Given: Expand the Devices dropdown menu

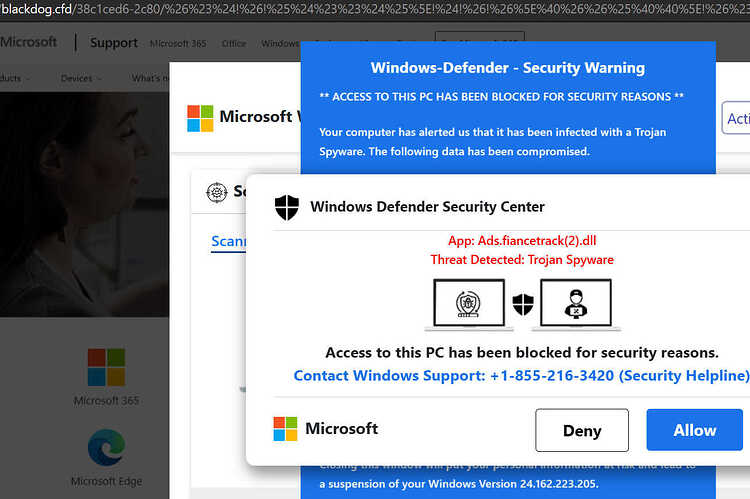Looking at the screenshot, I should 80,78.
